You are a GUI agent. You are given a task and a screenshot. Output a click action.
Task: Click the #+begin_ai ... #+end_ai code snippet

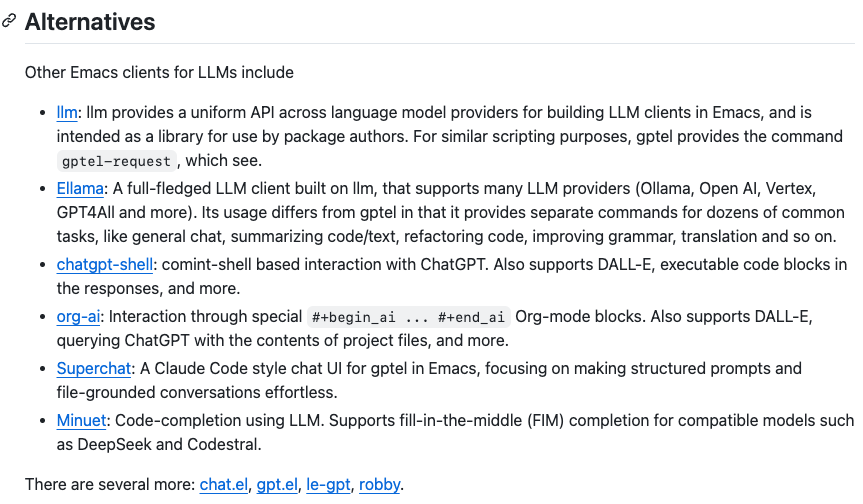point(409,317)
